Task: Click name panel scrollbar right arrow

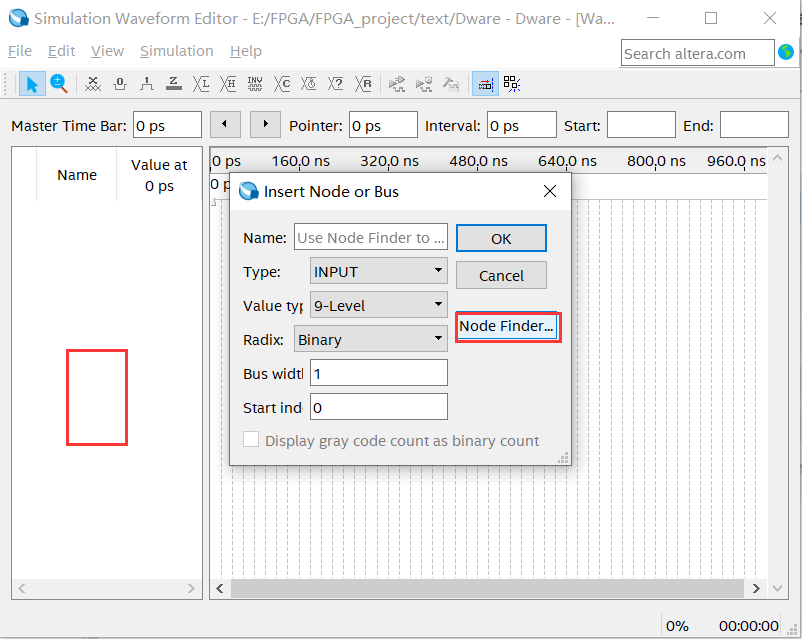Action: click(191, 589)
